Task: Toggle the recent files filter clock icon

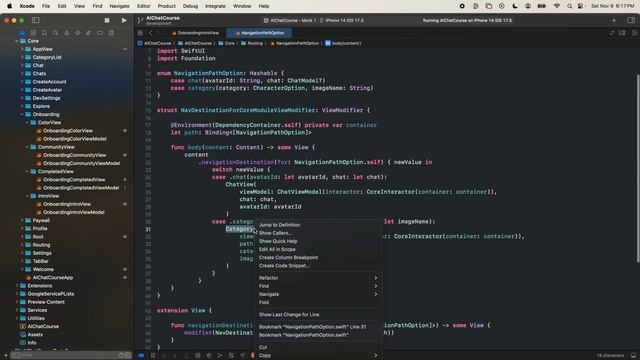Action: (x=121, y=356)
